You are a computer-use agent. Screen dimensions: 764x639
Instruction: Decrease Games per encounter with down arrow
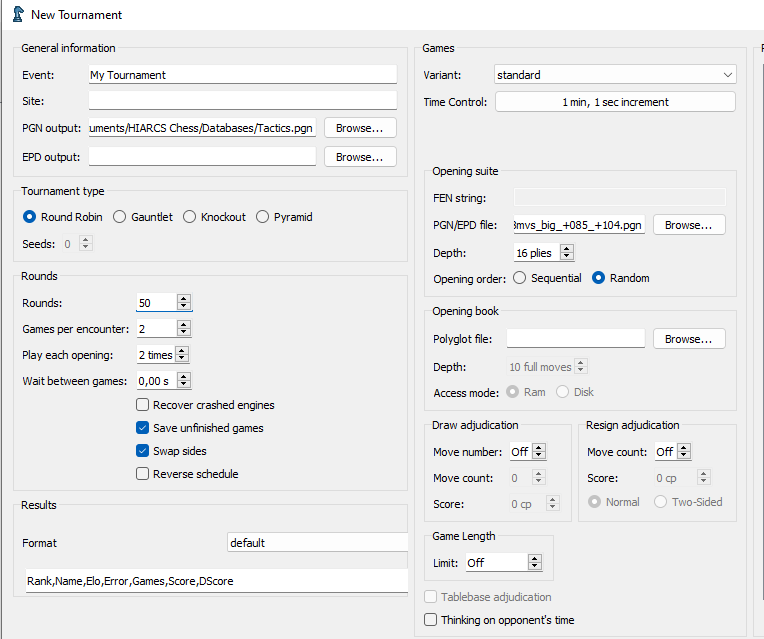(x=184, y=332)
